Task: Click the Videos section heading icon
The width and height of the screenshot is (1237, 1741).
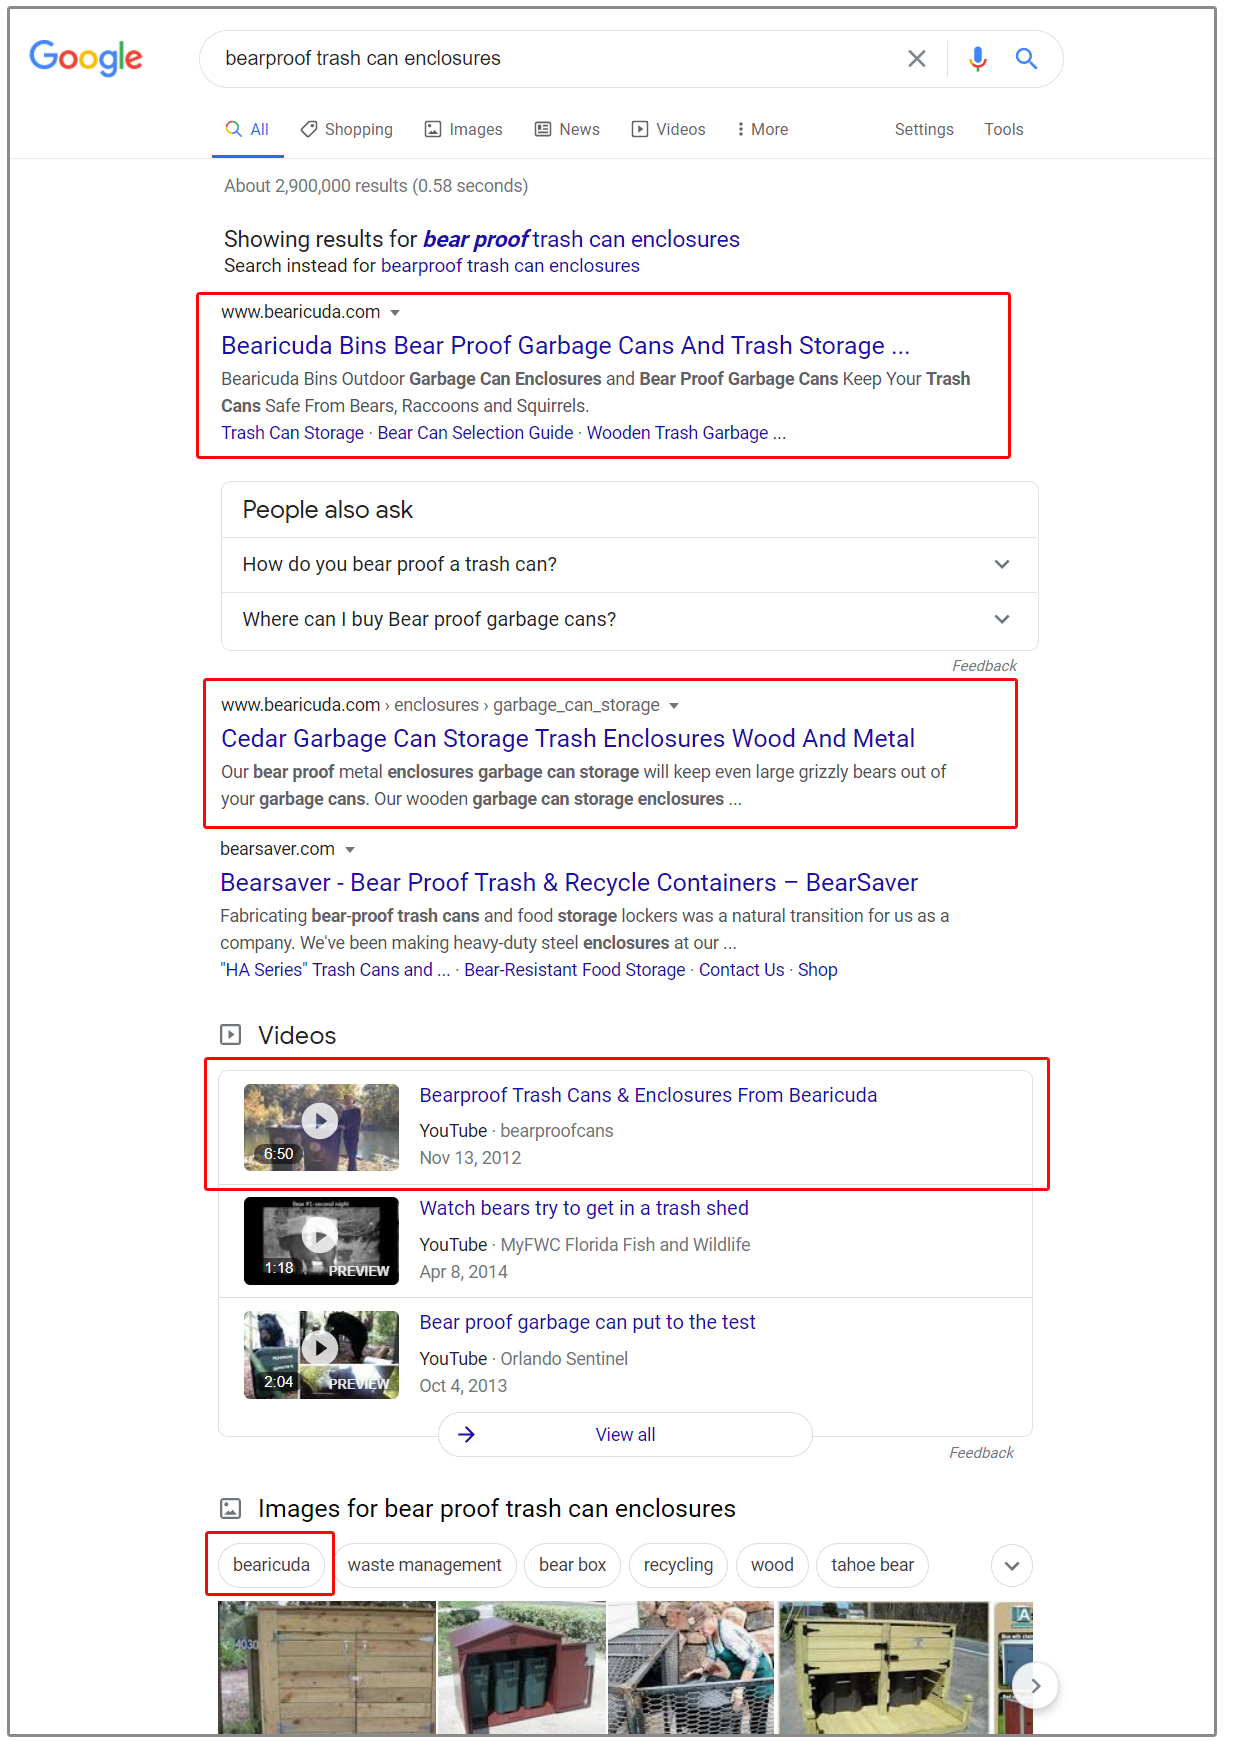Action: [x=231, y=1034]
